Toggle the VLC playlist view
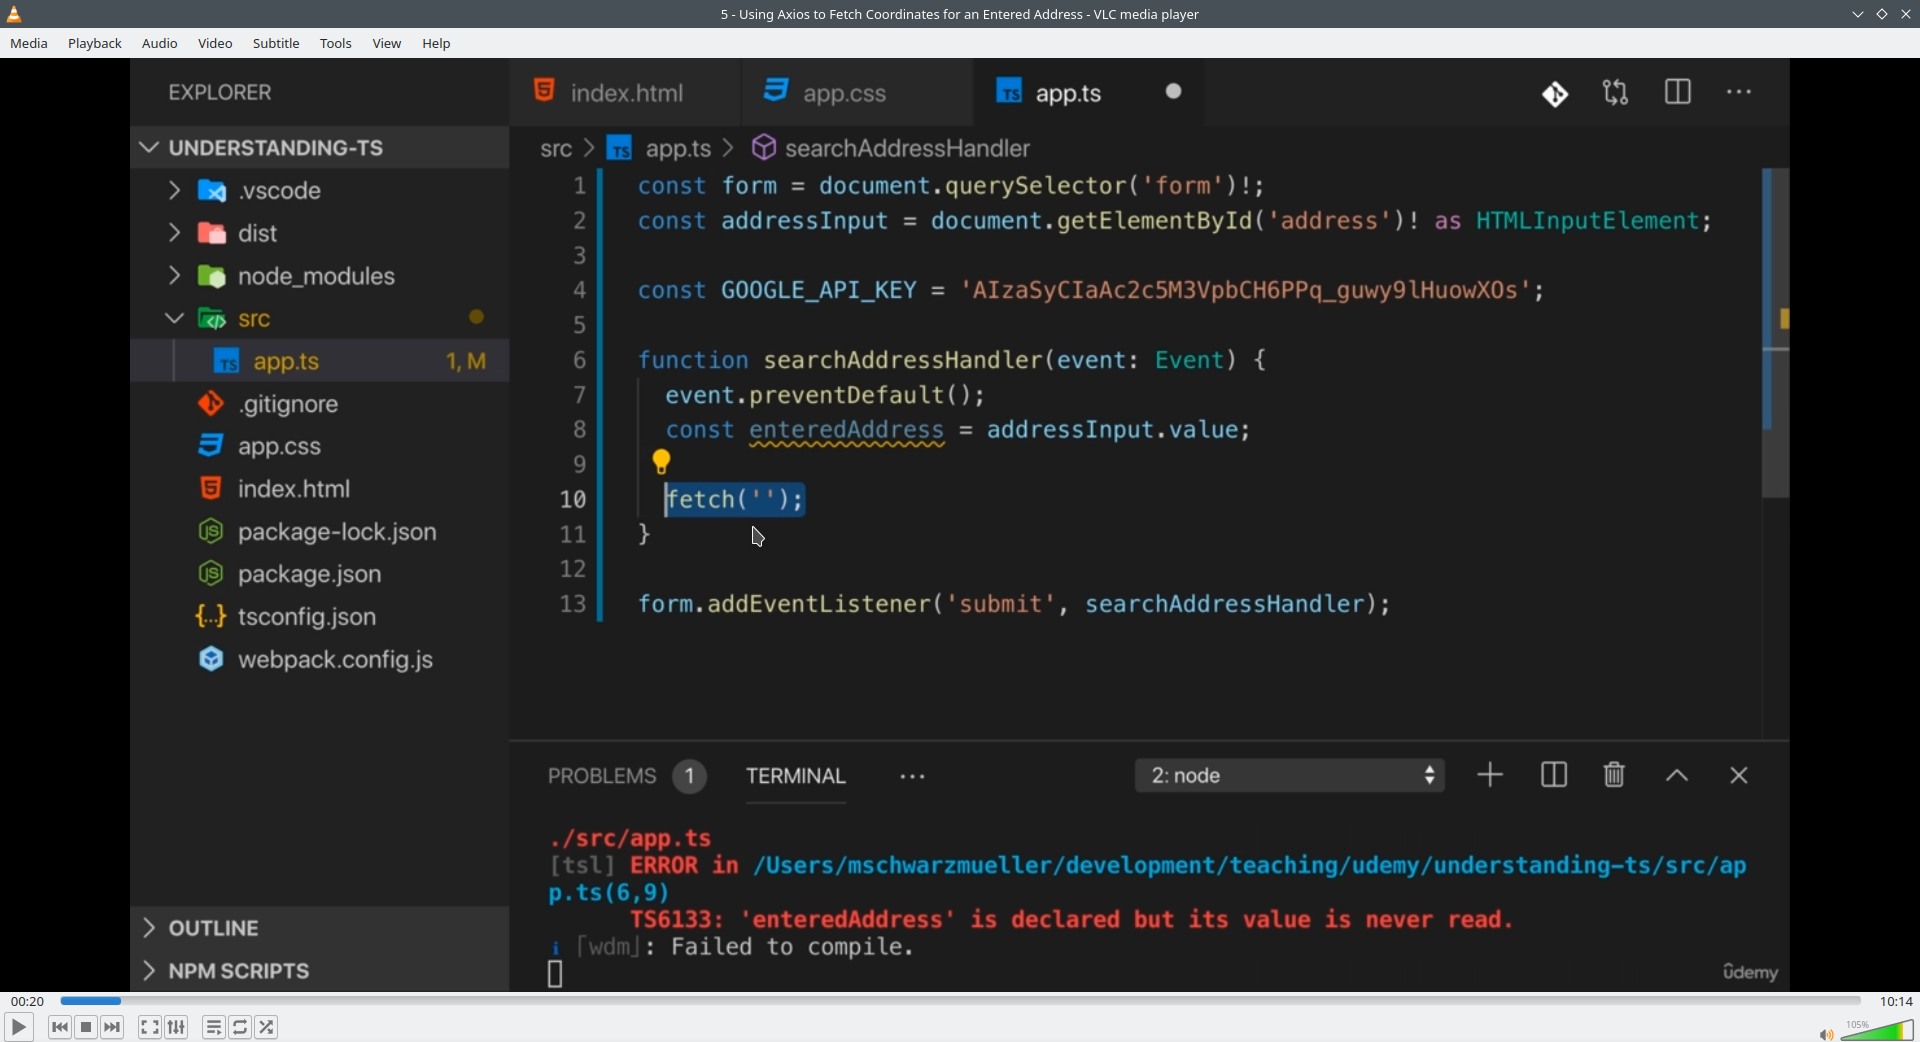The image size is (1920, 1042). [214, 1027]
